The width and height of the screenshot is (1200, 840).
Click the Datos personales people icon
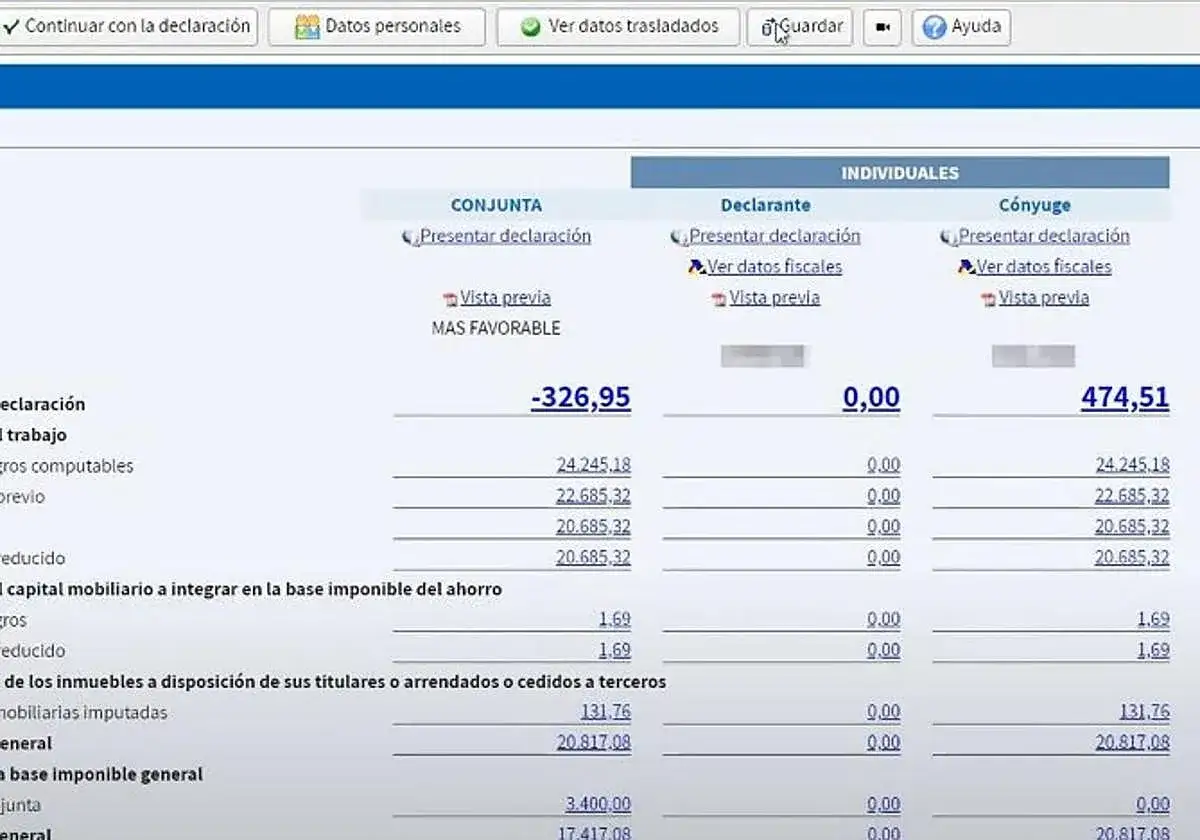tap(307, 27)
